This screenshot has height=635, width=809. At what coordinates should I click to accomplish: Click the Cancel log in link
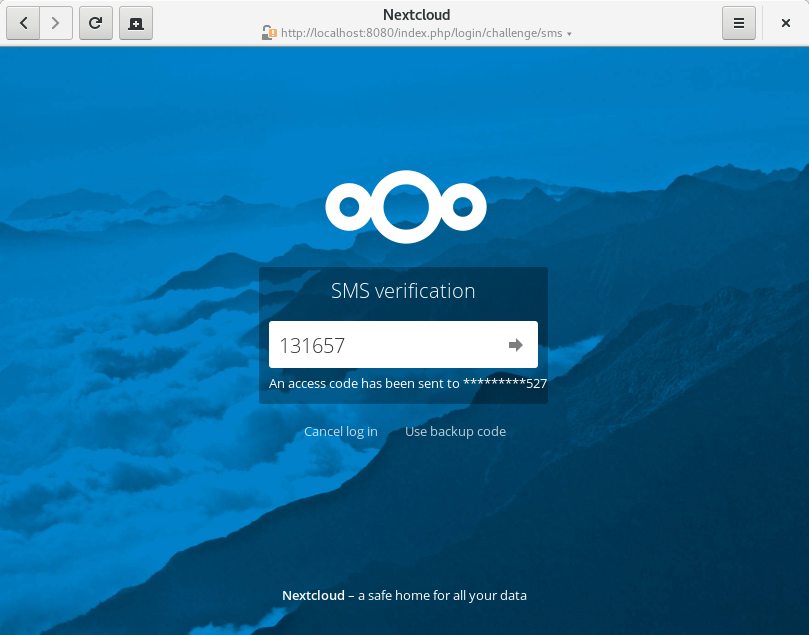pos(341,431)
